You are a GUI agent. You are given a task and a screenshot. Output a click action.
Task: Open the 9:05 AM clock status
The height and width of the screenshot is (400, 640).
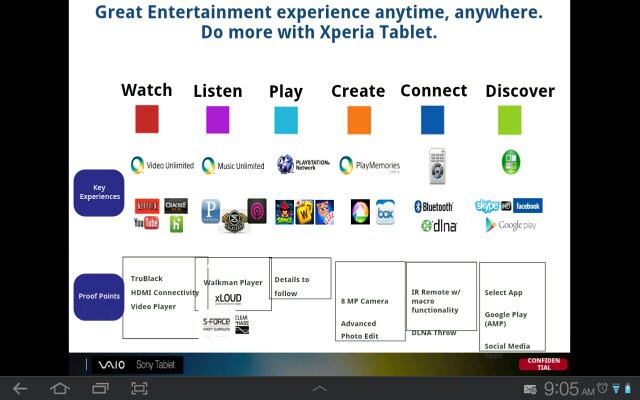tap(569, 389)
